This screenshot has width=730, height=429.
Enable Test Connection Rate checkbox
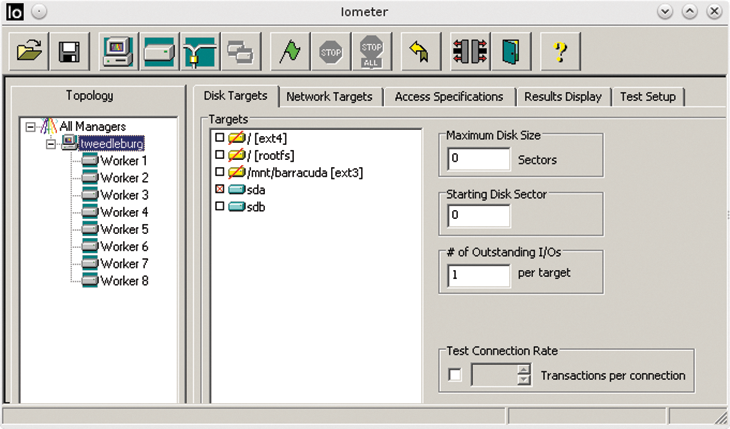[x=455, y=375]
